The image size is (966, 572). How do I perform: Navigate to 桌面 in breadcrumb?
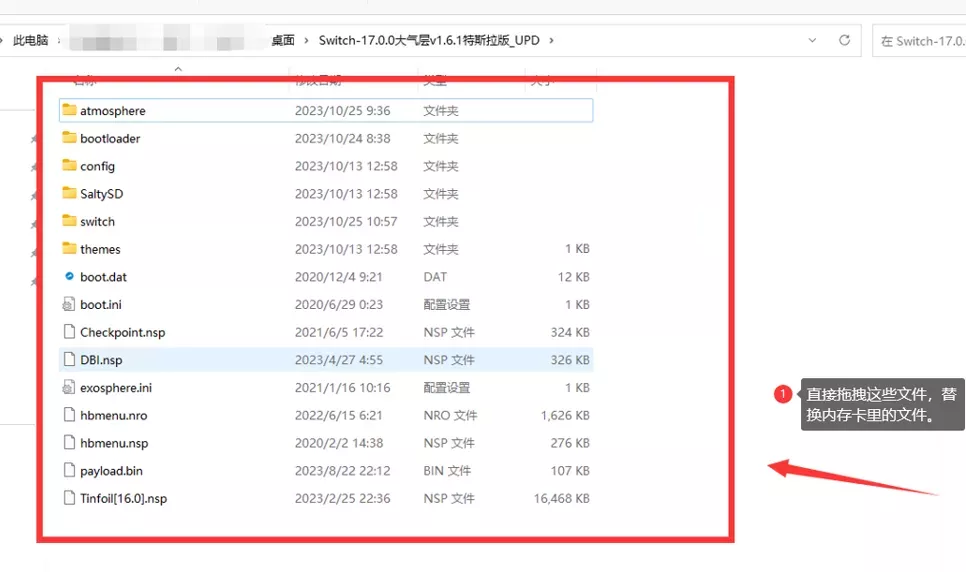pyautogui.click(x=283, y=41)
